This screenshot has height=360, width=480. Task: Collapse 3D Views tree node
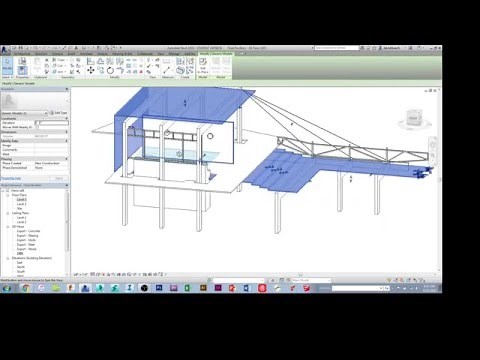[8, 227]
